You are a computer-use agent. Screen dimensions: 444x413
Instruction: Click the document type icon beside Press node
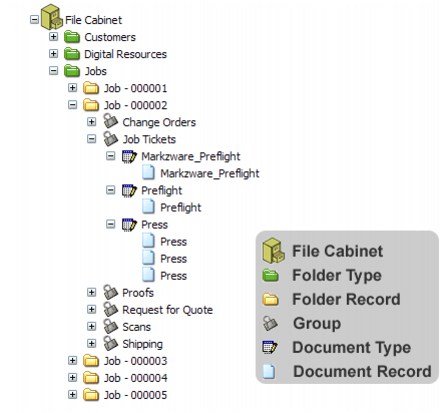pyautogui.click(x=129, y=225)
